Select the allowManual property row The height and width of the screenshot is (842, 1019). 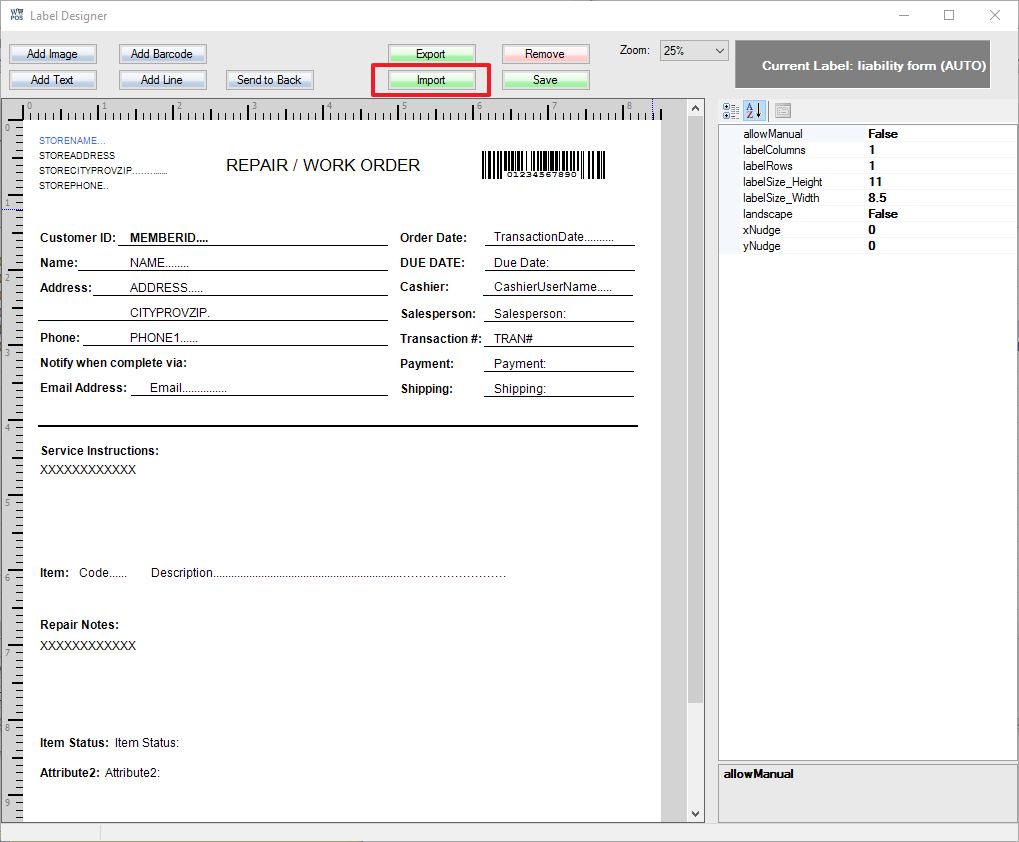click(x=868, y=134)
